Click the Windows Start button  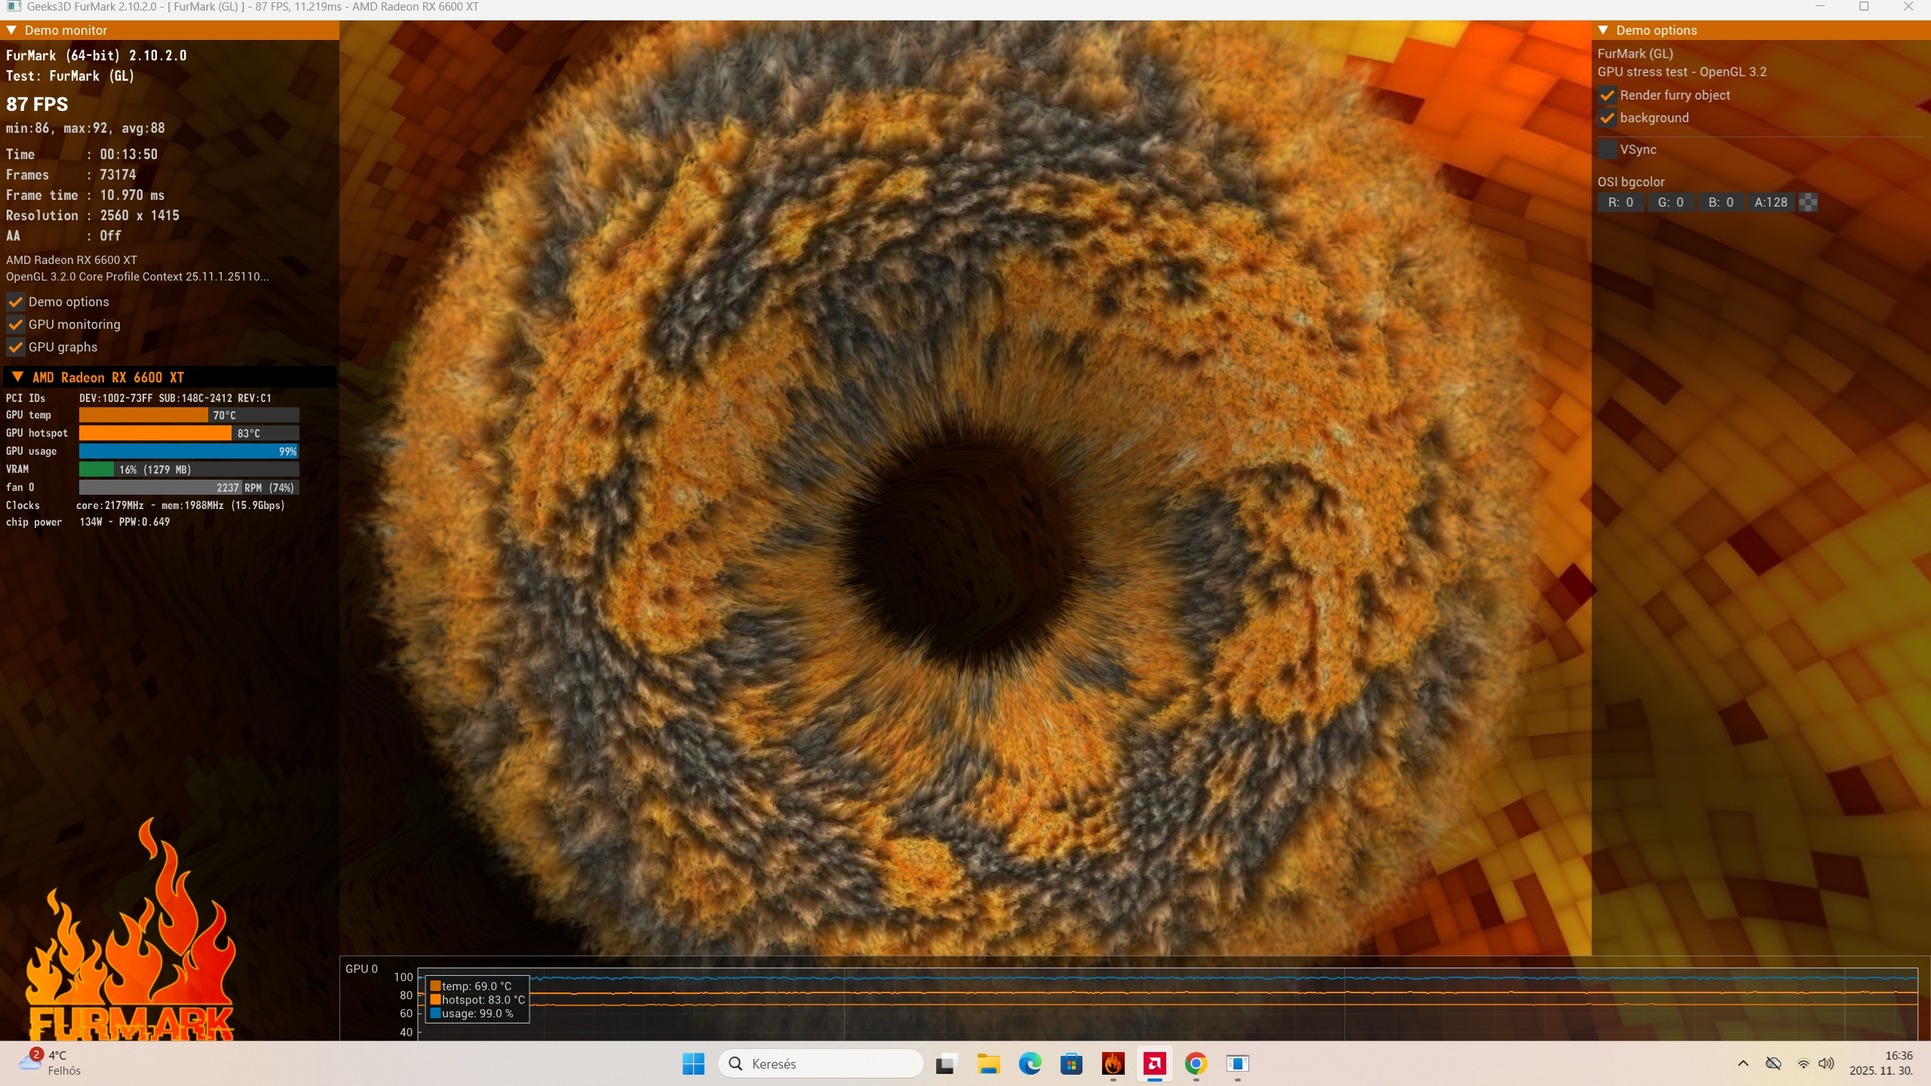click(693, 1063)
